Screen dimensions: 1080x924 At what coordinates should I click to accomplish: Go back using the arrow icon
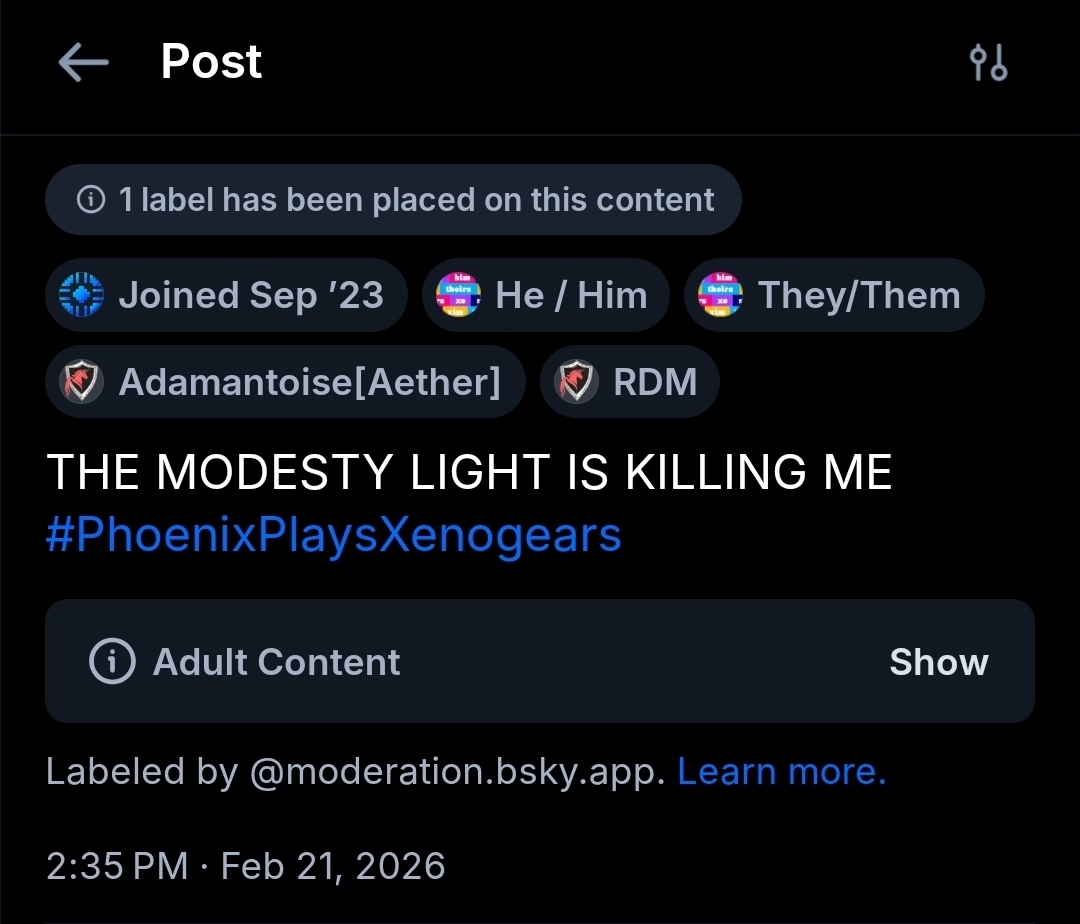(83, 63)
